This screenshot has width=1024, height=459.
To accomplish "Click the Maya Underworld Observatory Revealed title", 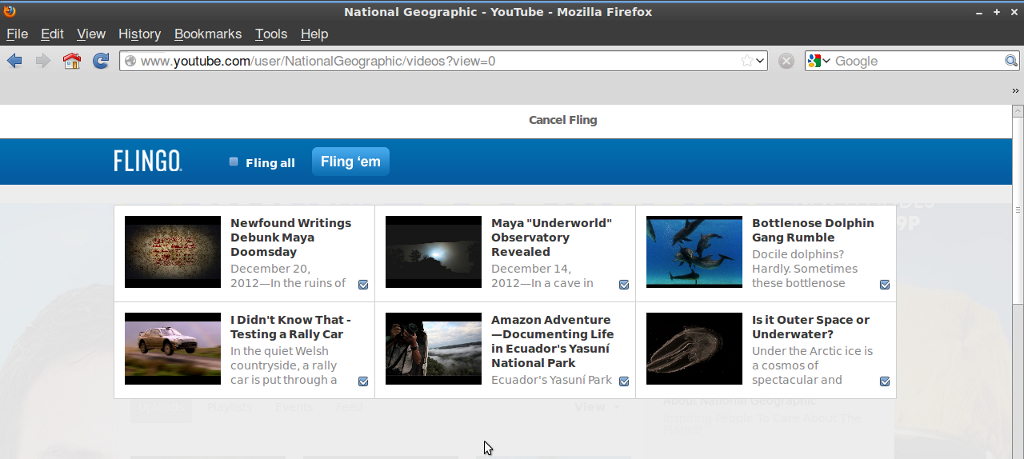I will point(551,238).
